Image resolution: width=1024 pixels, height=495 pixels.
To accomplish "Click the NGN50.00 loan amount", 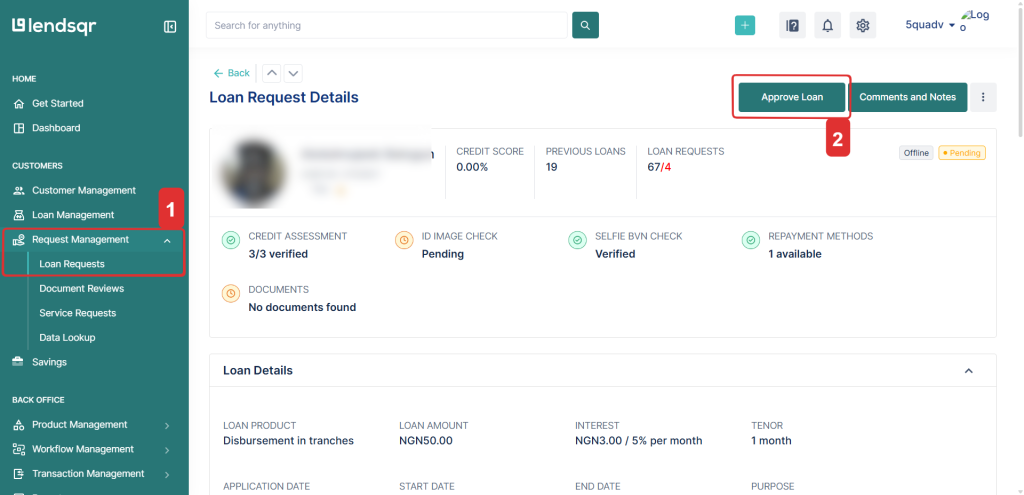I will pos(426,441).
